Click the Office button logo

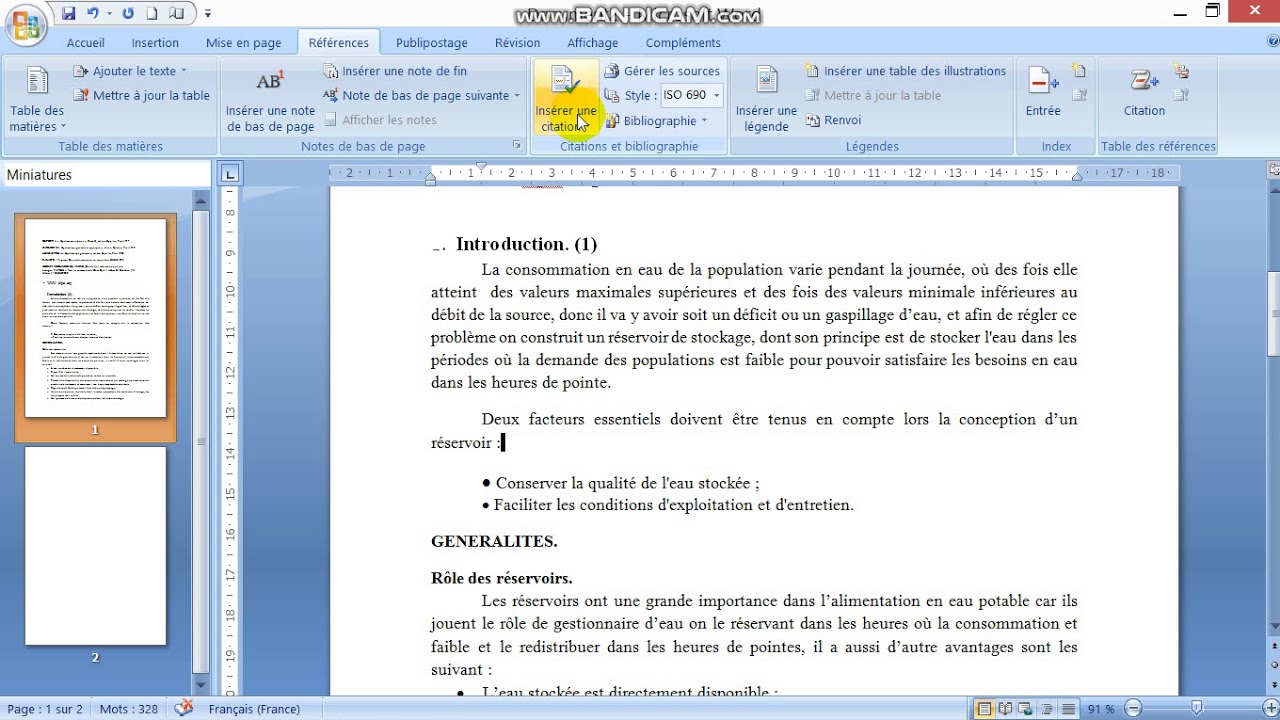click(25, 25)
